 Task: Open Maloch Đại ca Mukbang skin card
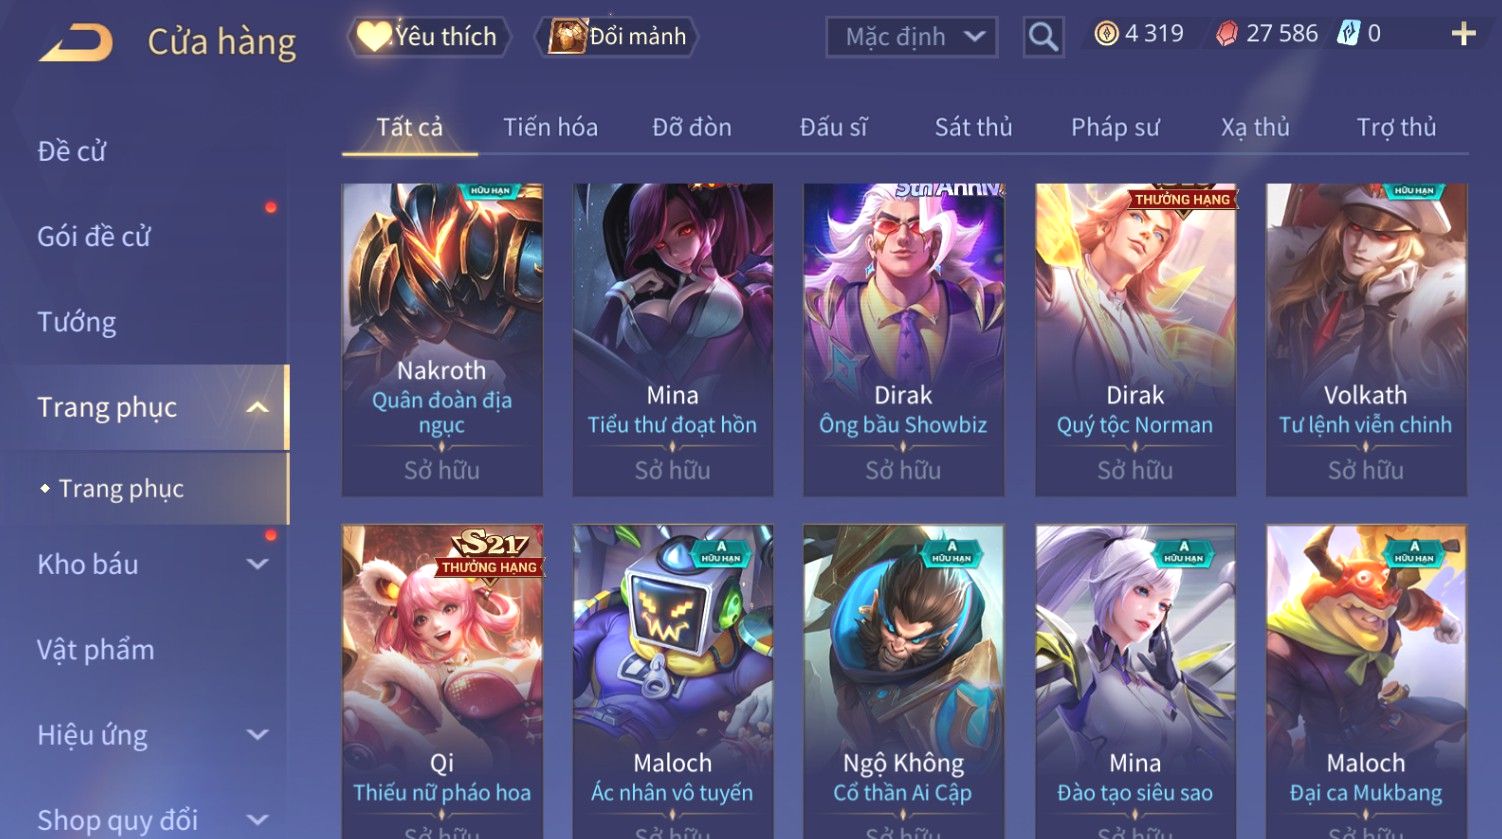[x=1366, y=682]
